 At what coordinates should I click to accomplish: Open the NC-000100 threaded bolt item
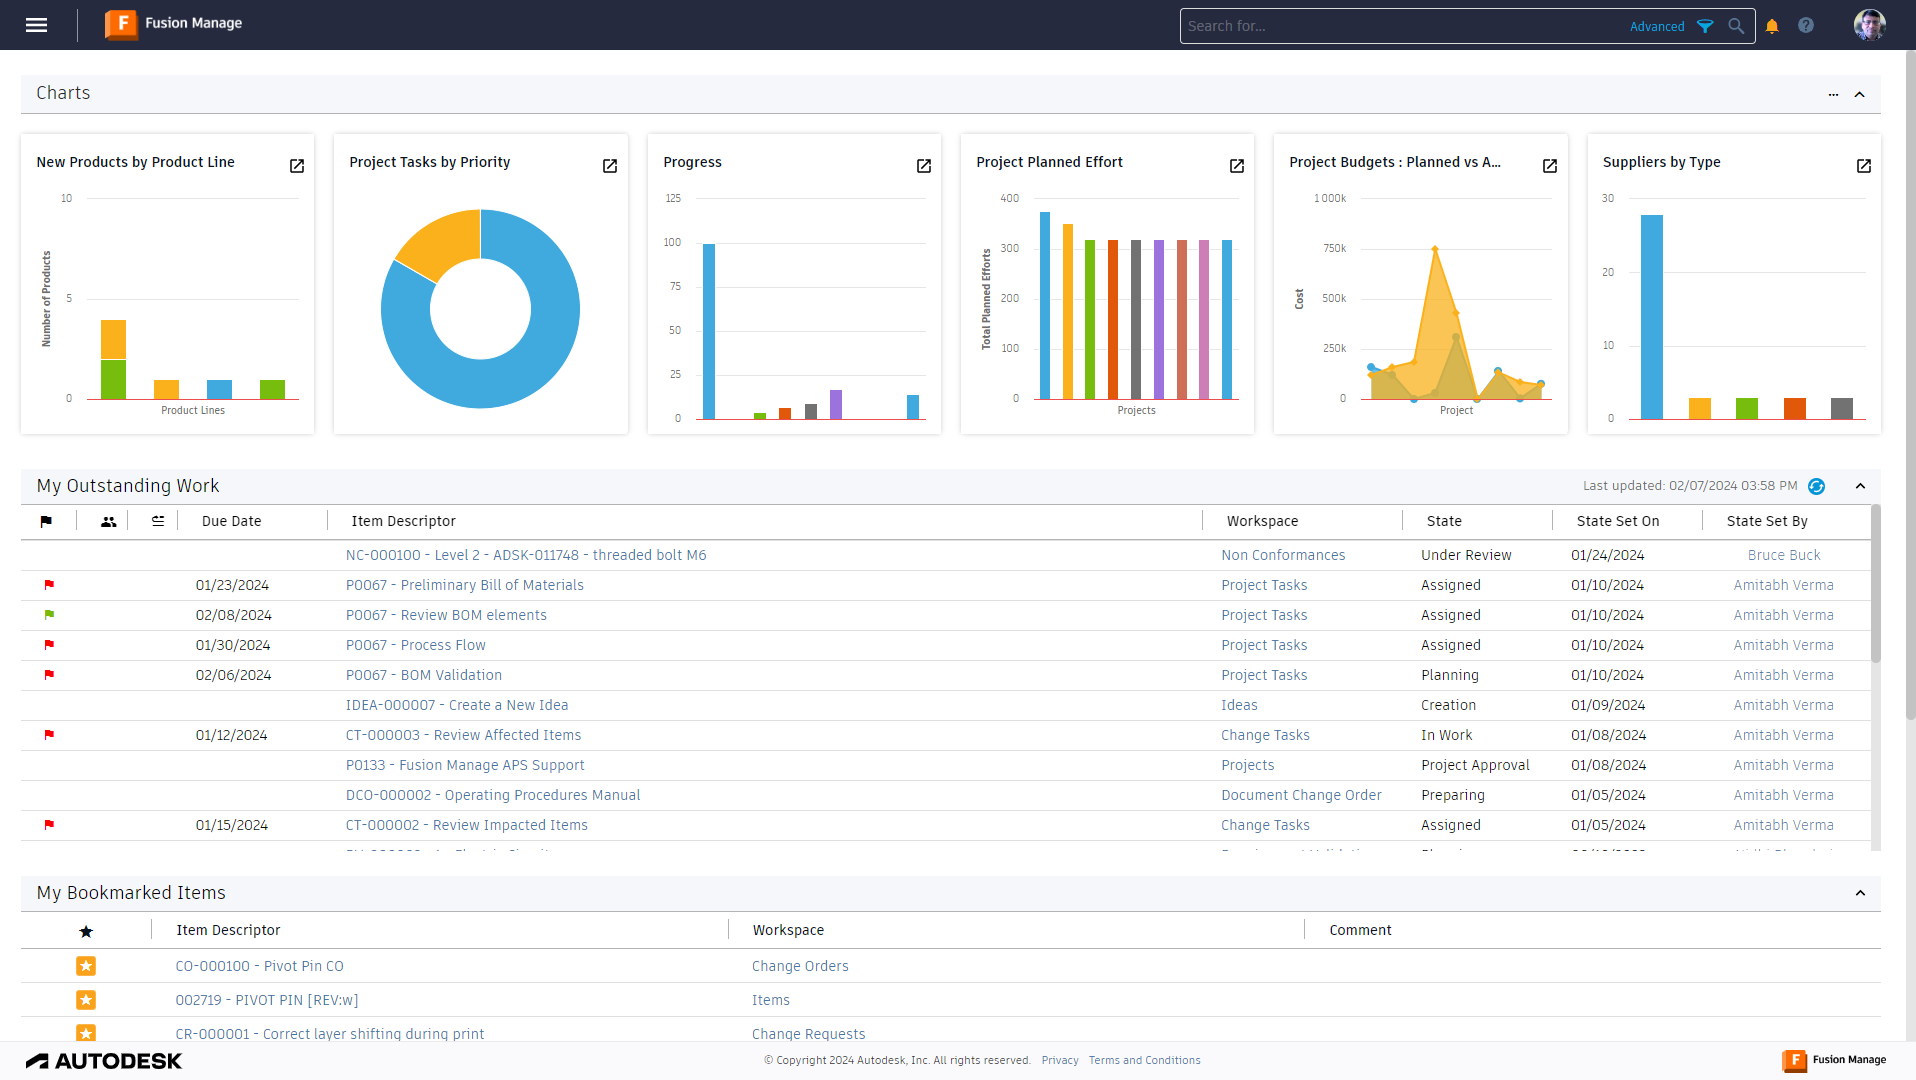tap(526, 555)
